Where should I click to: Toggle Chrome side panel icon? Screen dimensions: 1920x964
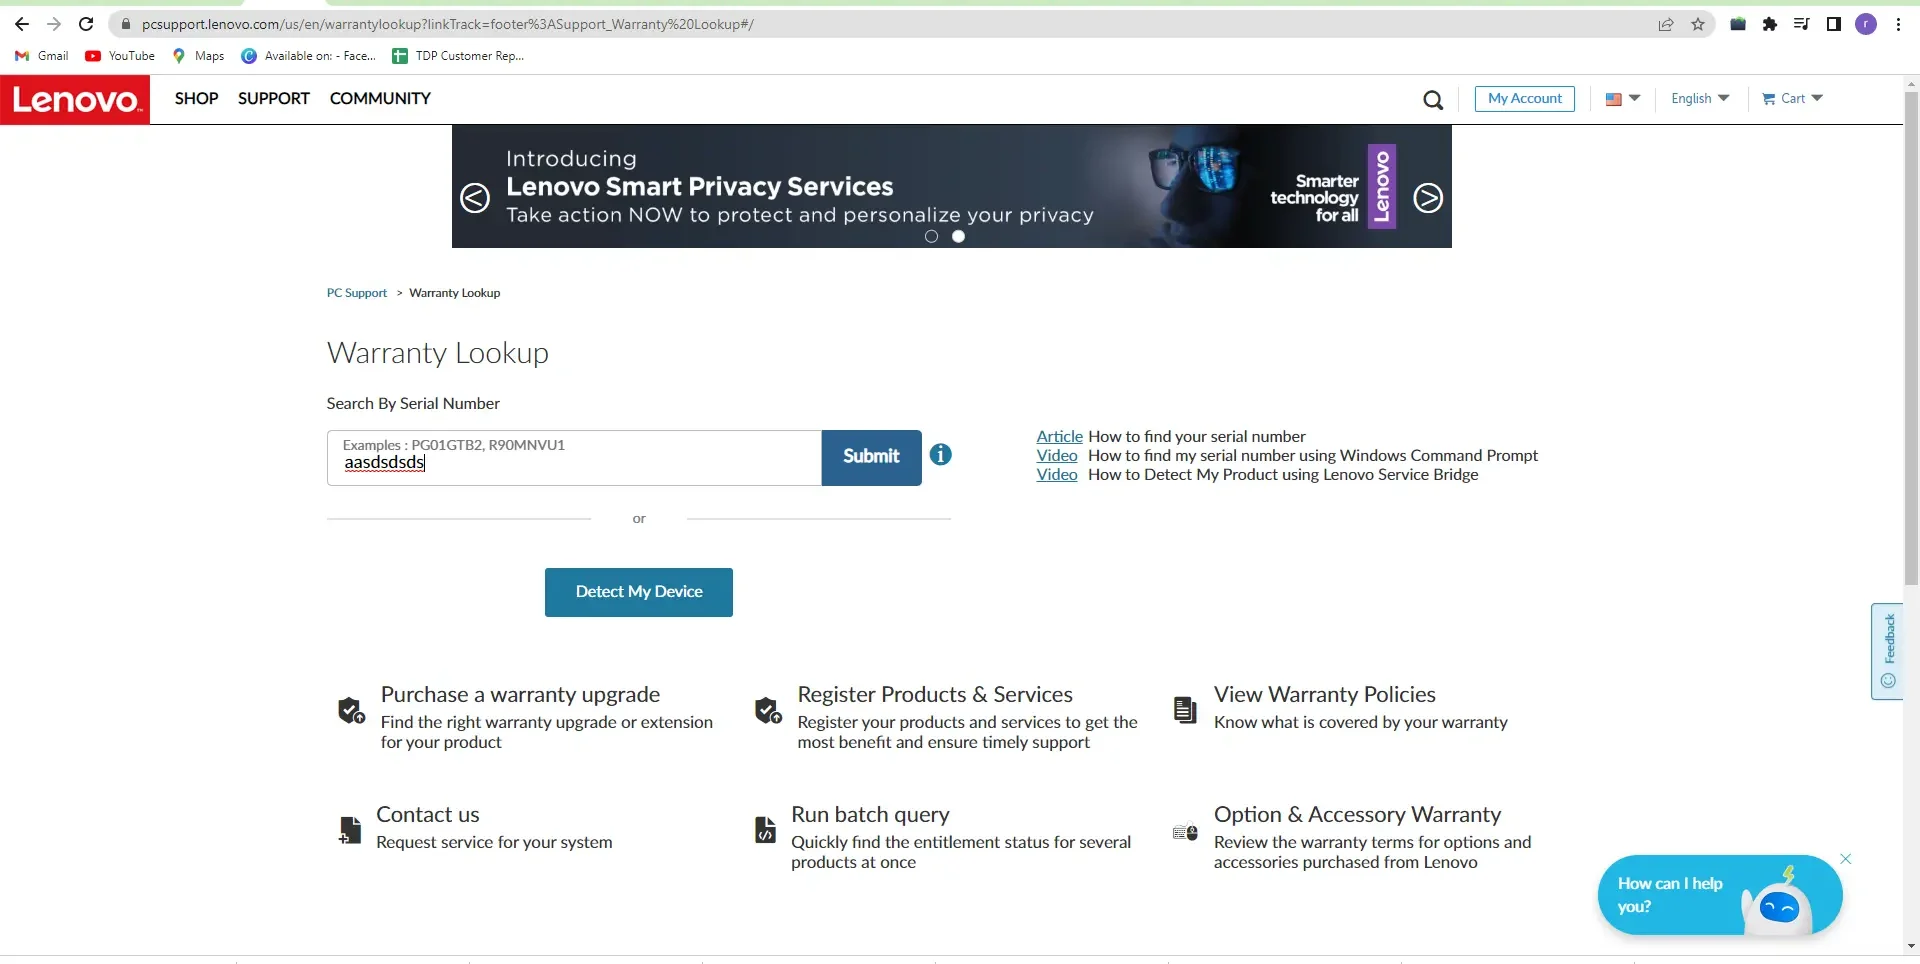coord(1834,24)
